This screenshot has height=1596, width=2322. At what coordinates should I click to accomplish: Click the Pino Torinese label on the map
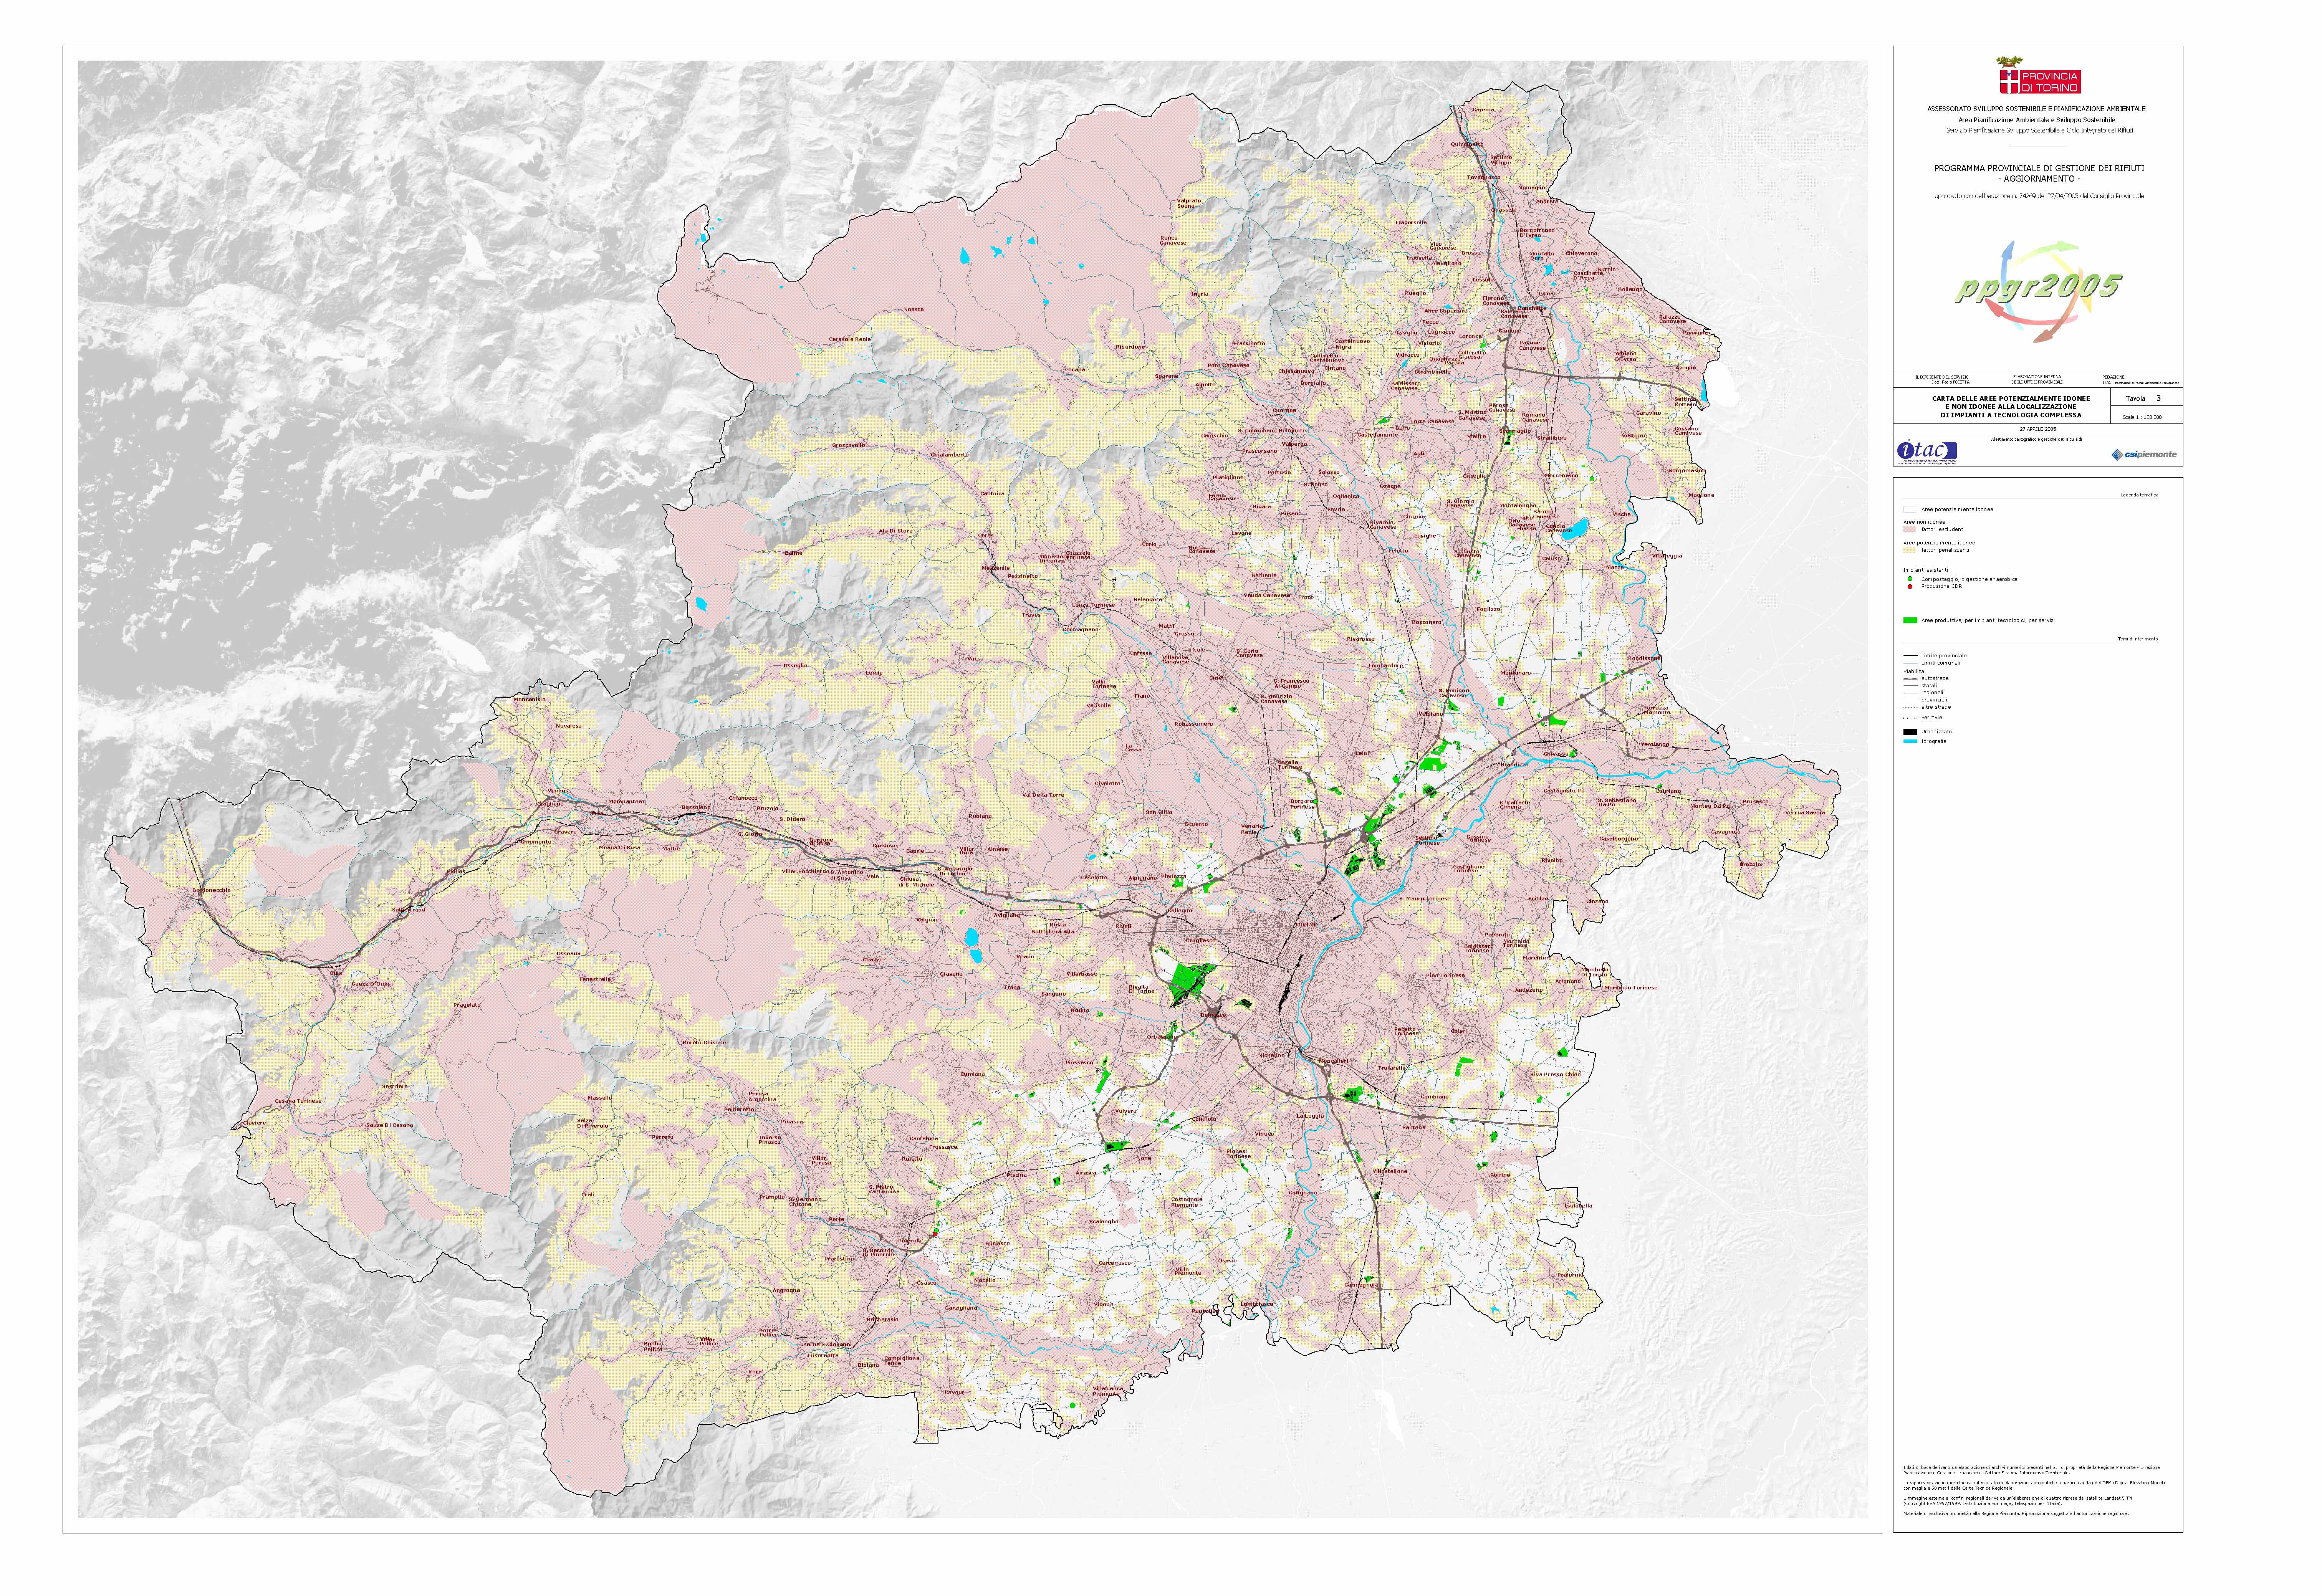1445,975
